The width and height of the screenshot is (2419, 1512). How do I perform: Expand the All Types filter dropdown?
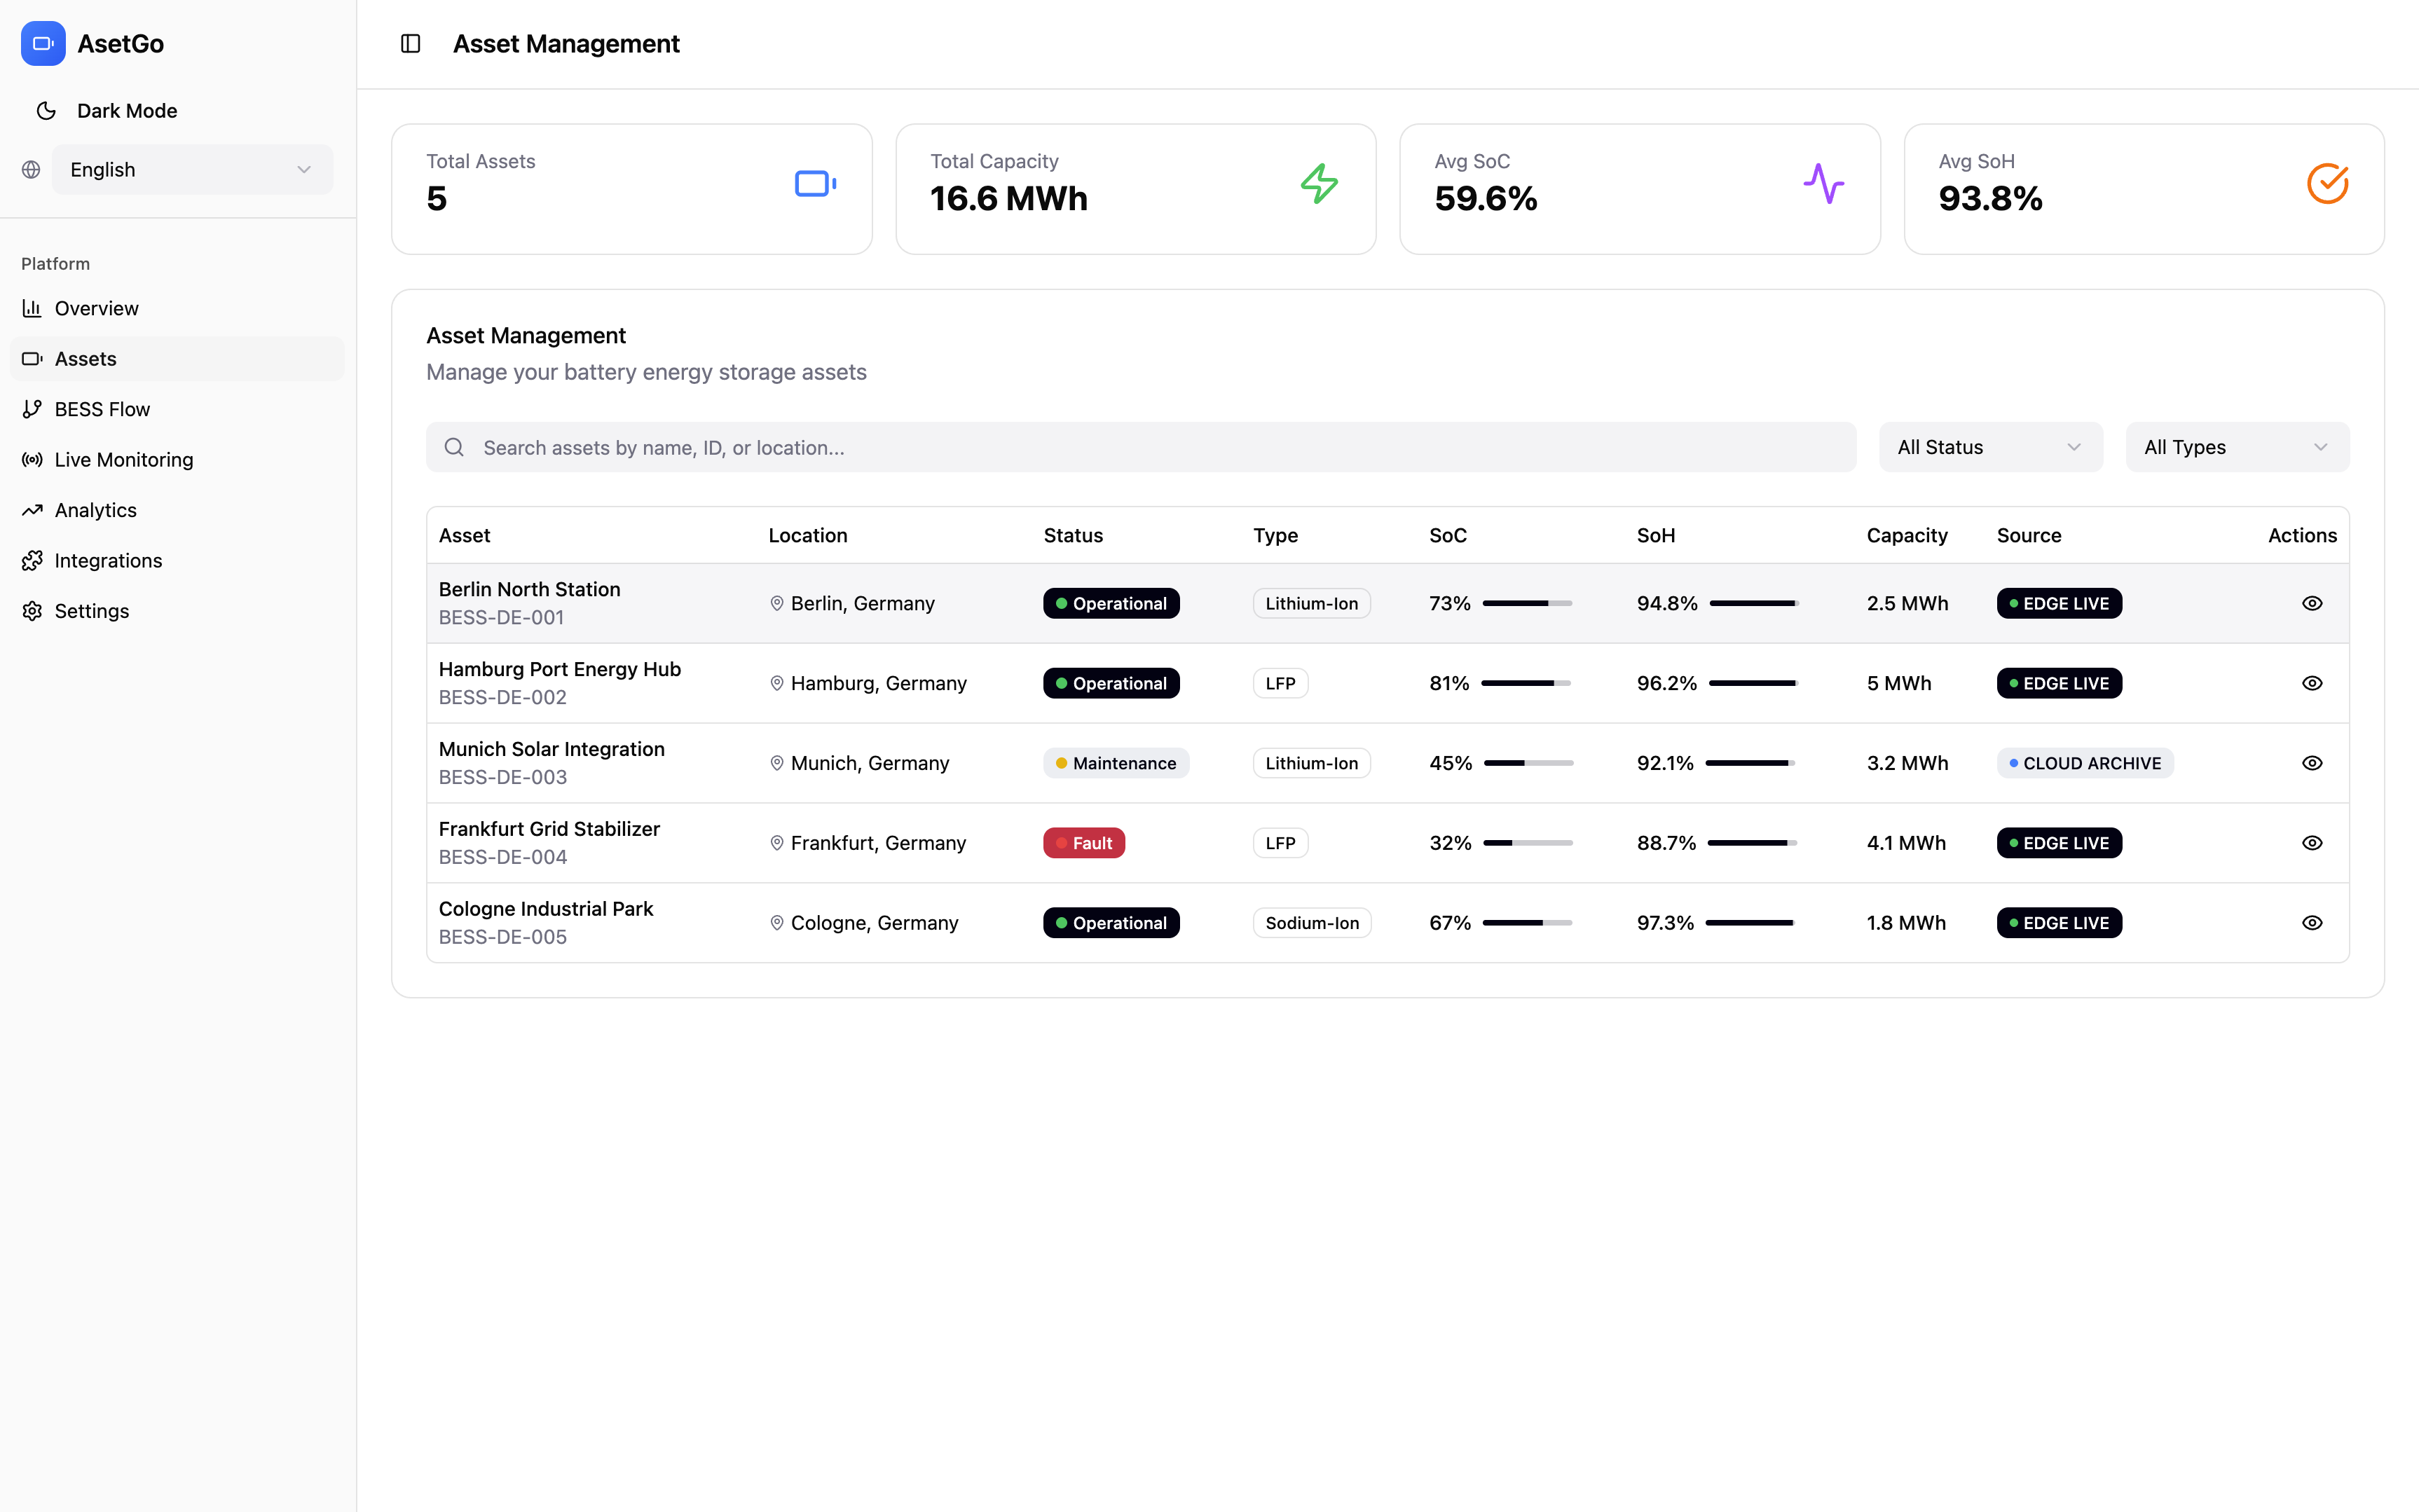(2237, 447)
